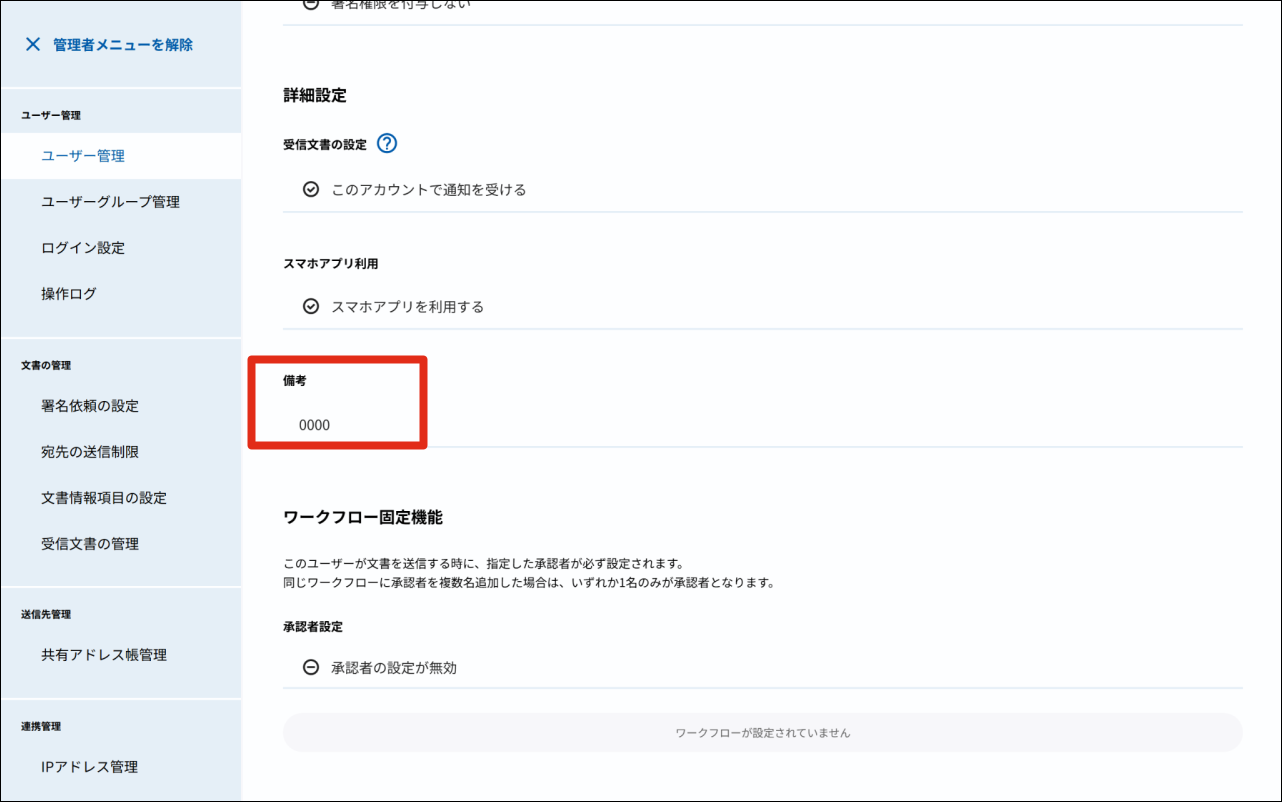Click the minus icon next to 承認者の設定が無効
Screen dimensions: 1282x802
pos(311,668)
